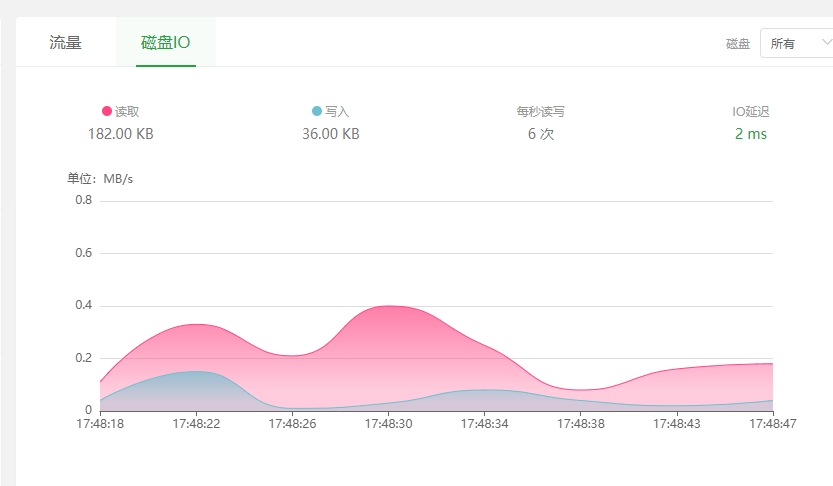Viewport: 833px width, 486px height.
Task: Click the 17:48:38 time axis label
Action: (x=581, y=424)
